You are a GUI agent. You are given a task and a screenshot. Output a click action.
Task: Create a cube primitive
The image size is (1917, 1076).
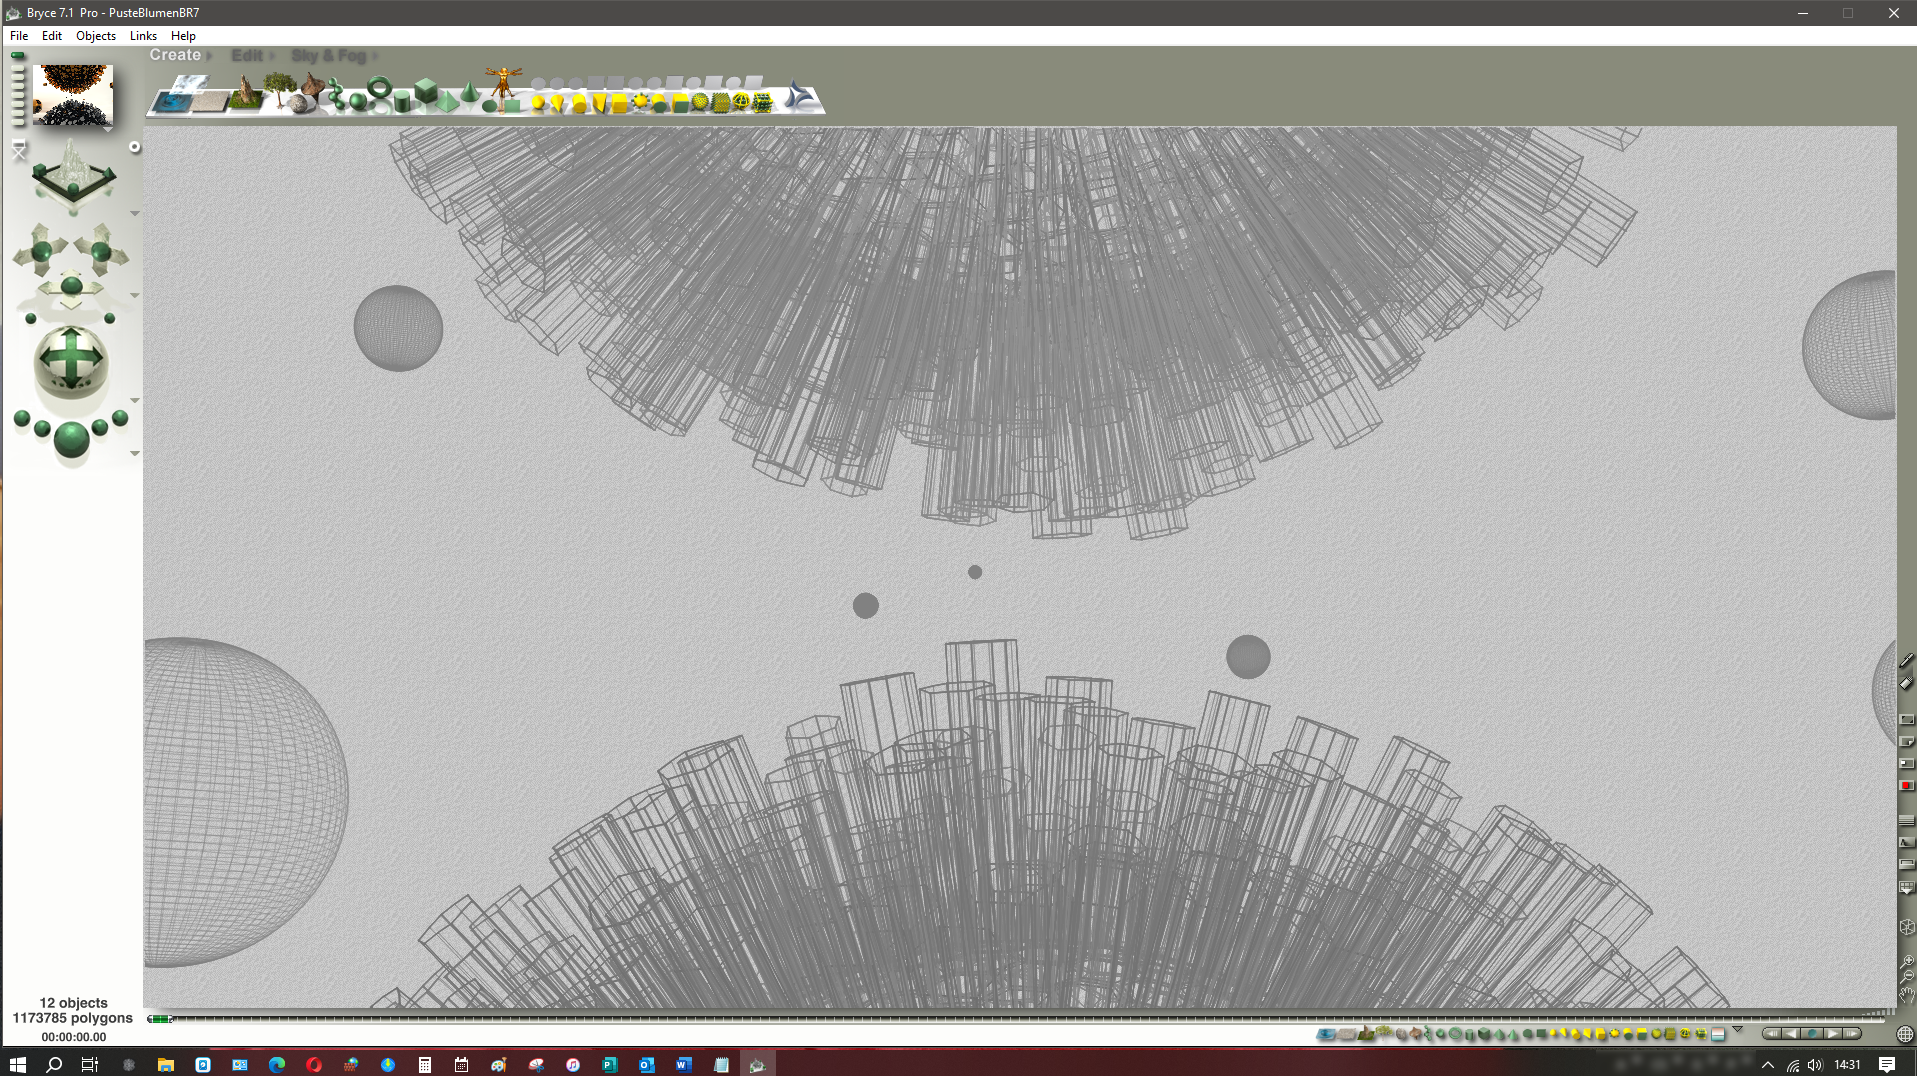pos(426,90)
